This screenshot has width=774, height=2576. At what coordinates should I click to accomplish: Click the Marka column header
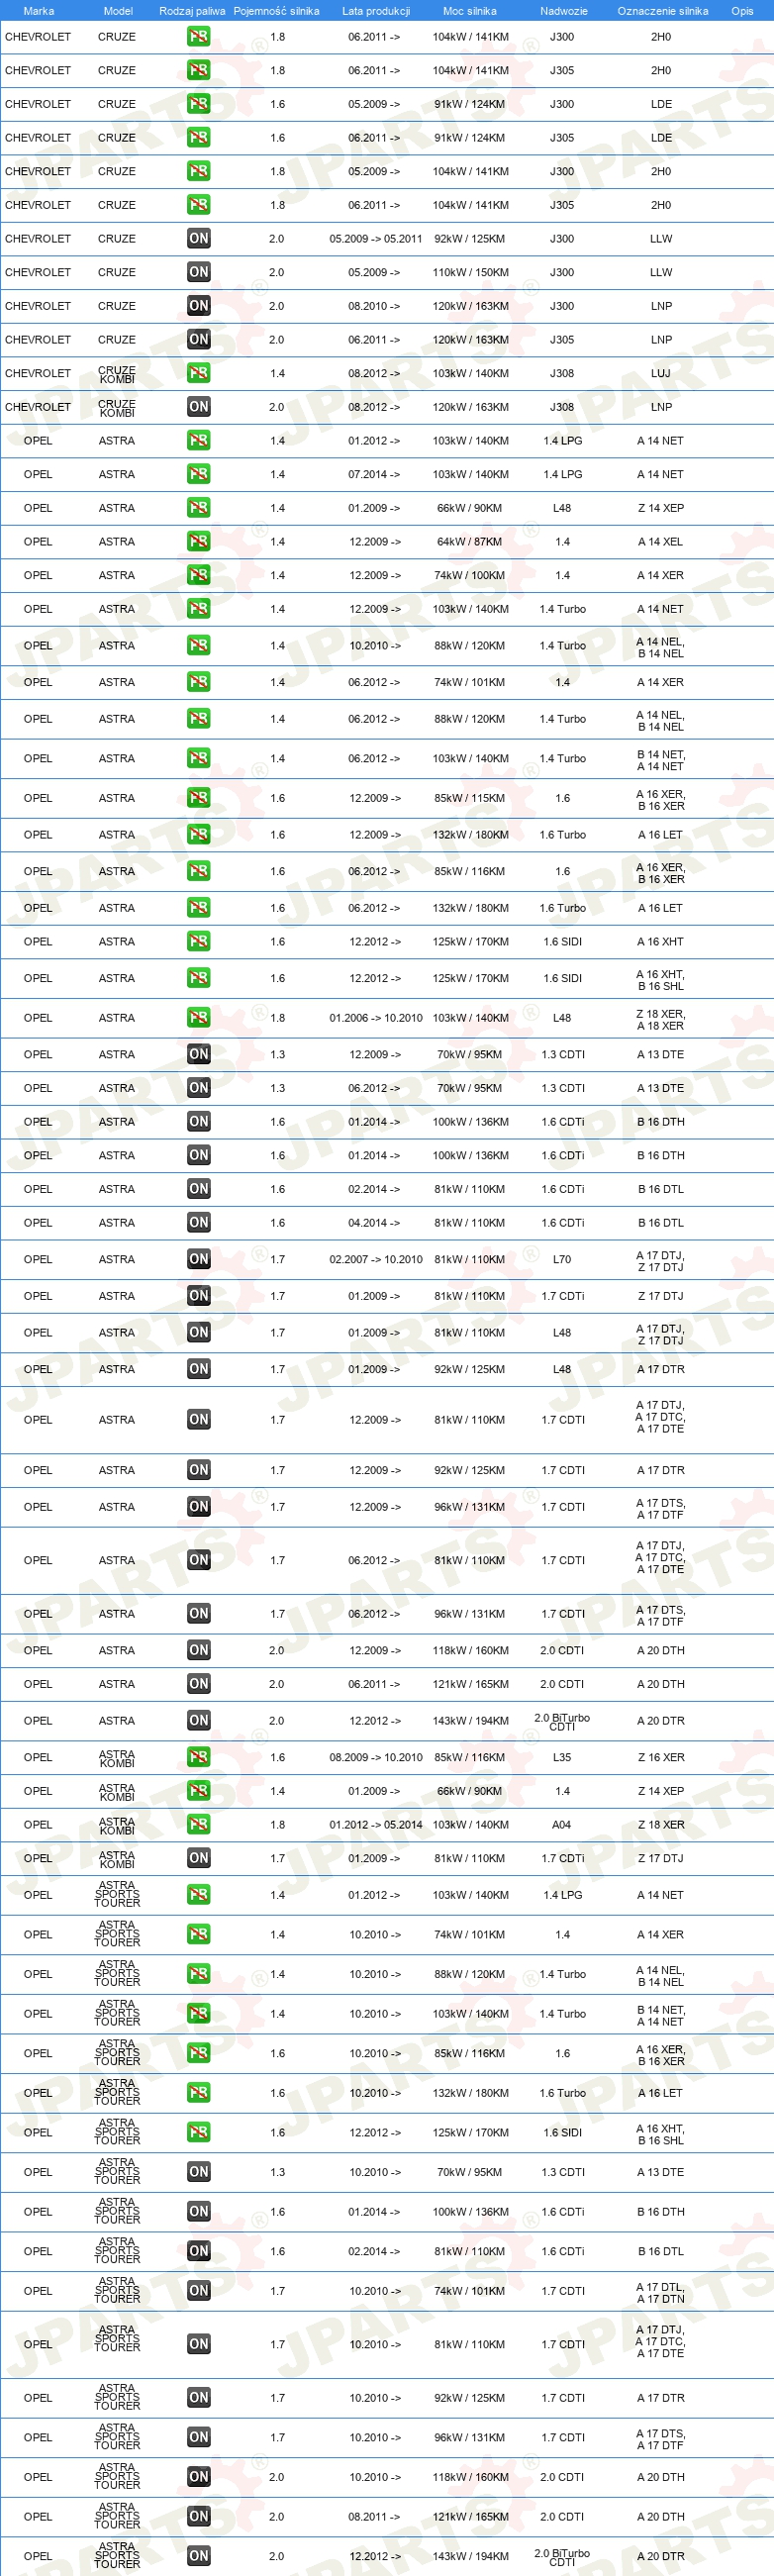(38, 11)
